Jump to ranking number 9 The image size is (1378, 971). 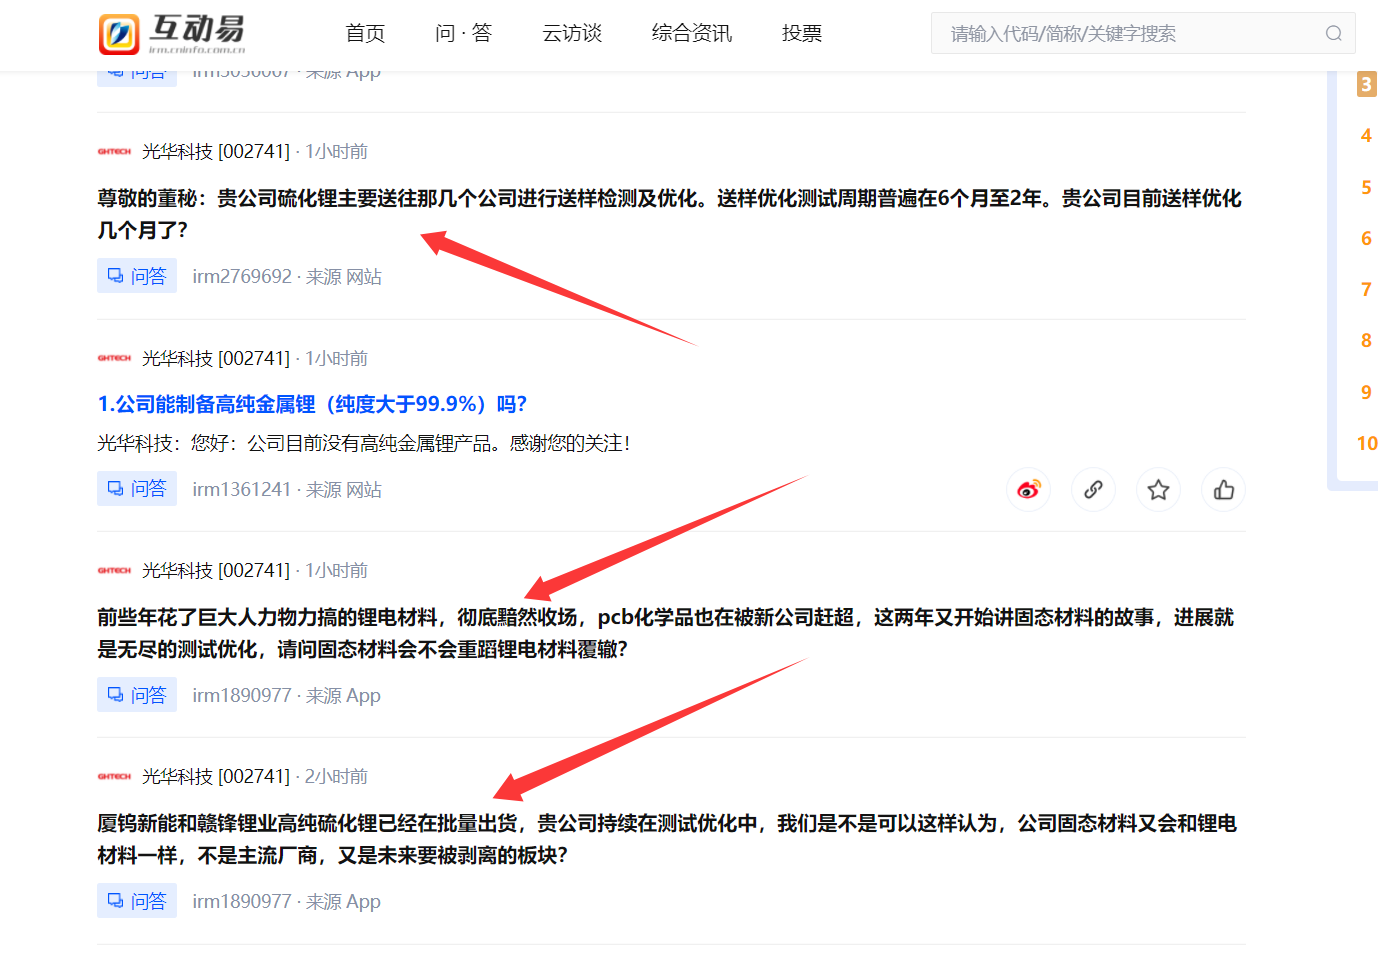(x=1366, y=392)
